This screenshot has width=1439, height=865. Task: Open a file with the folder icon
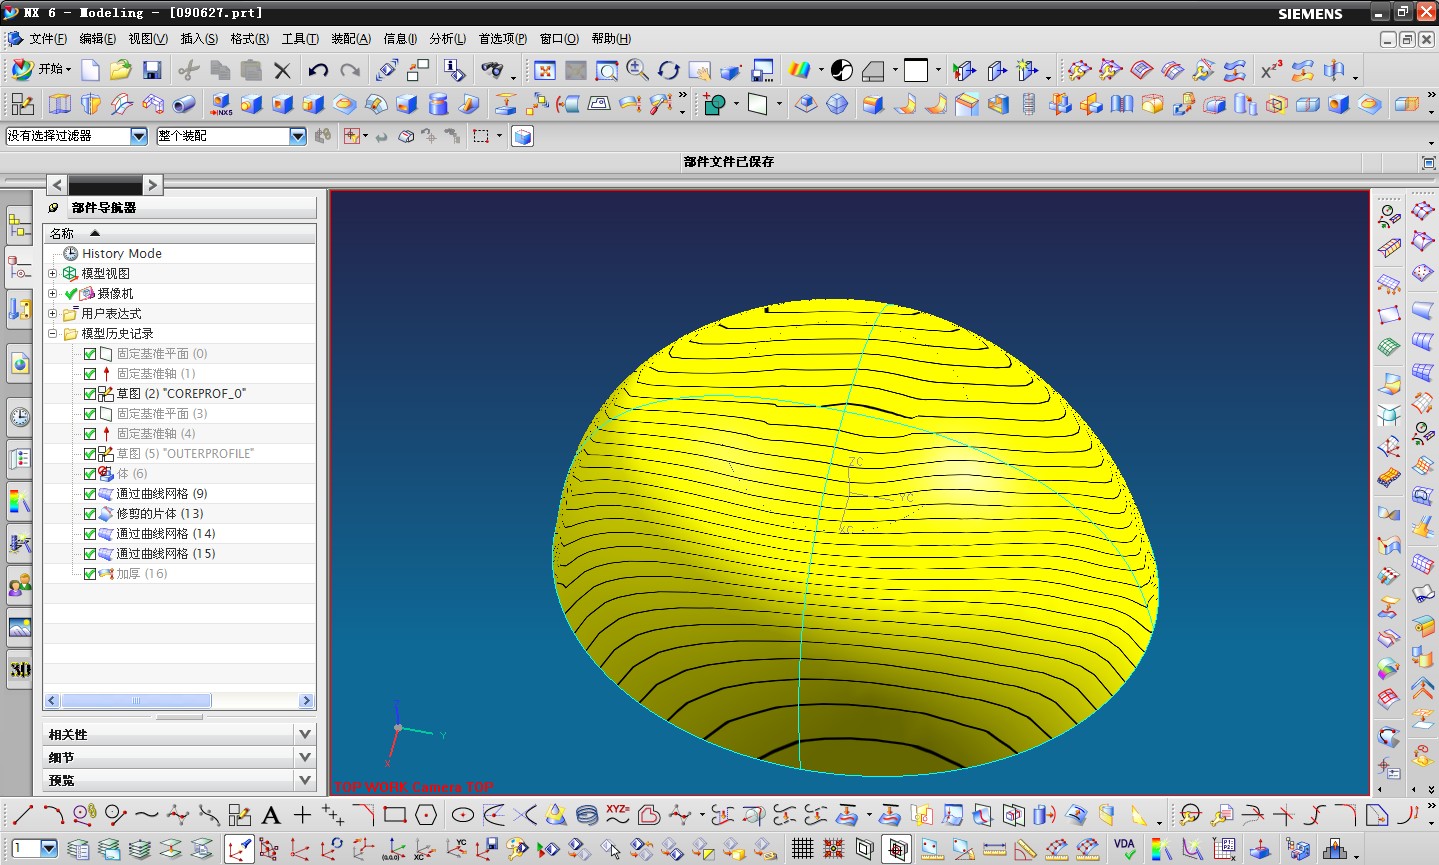[121, 70]
